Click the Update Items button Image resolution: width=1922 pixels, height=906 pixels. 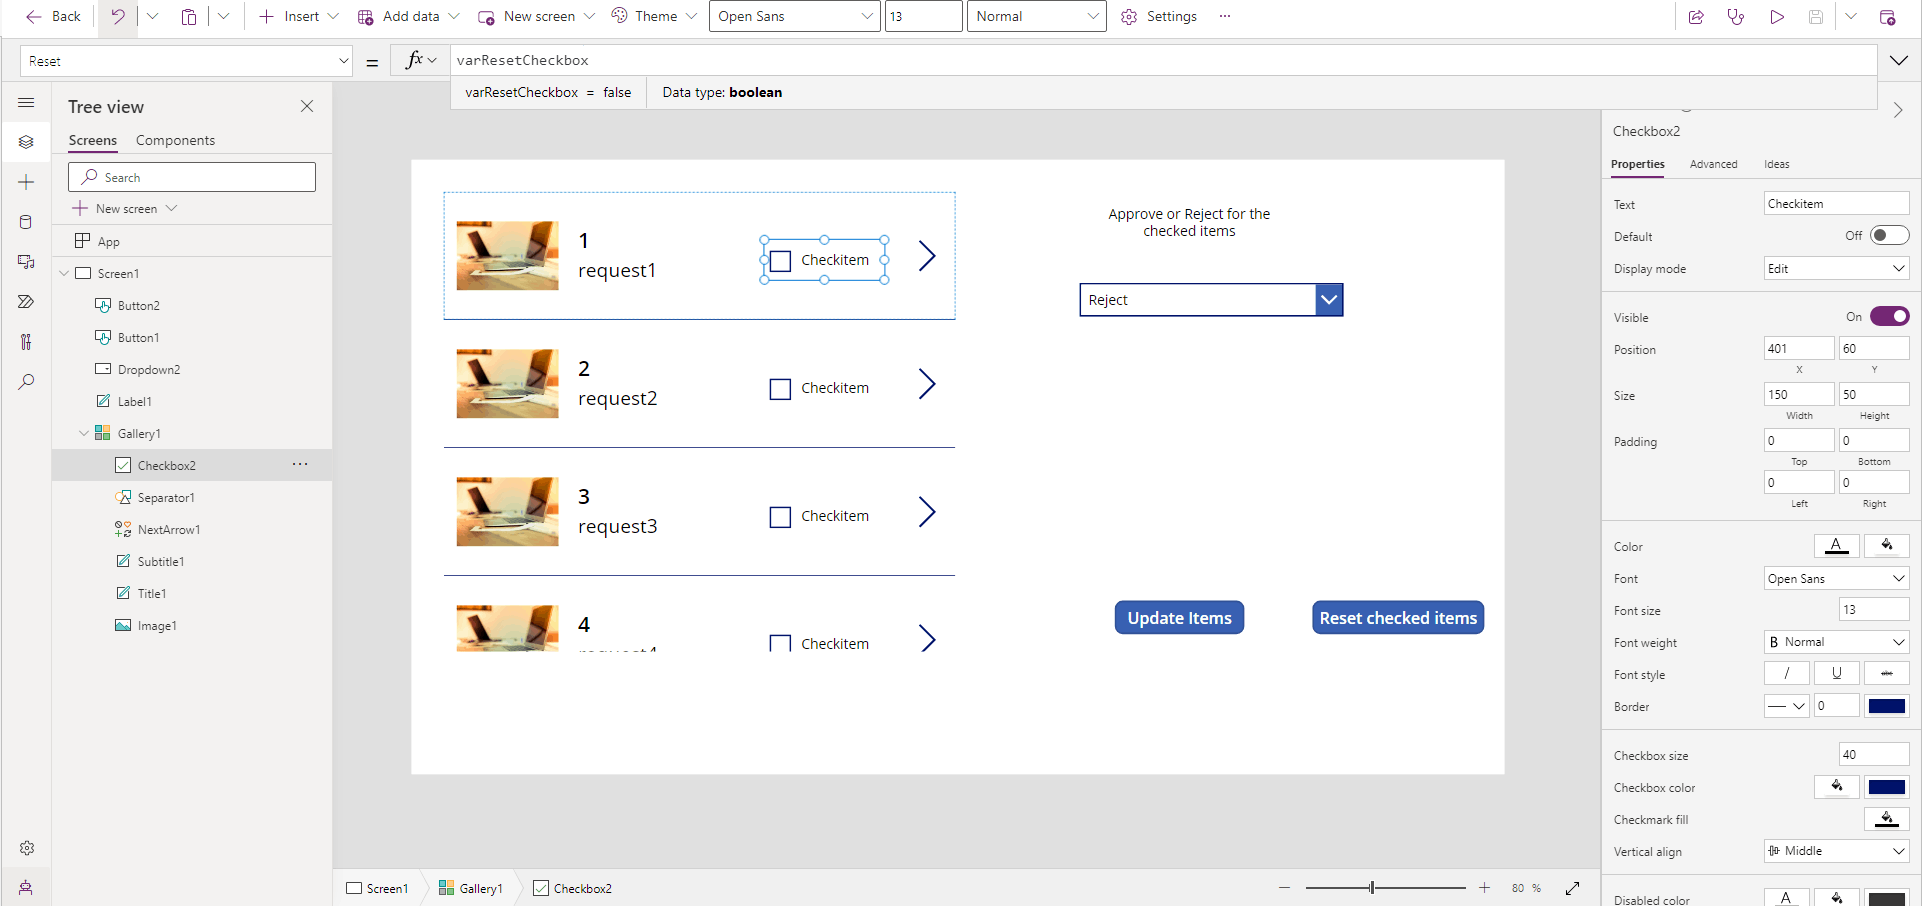click(x=1180, y=618)
